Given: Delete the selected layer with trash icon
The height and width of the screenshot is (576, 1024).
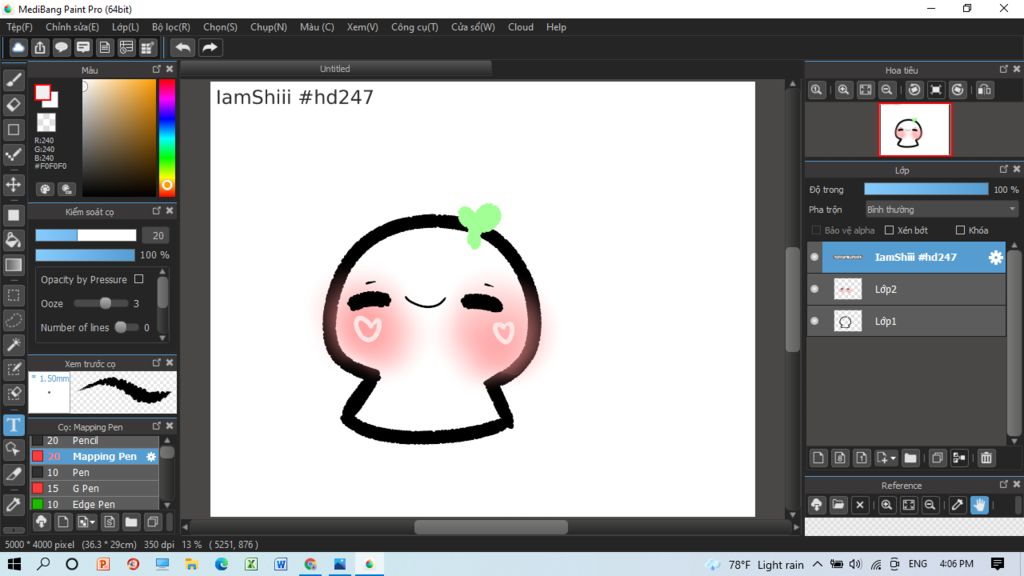Looking at the screenshot, I should click(x=986, y=458).
